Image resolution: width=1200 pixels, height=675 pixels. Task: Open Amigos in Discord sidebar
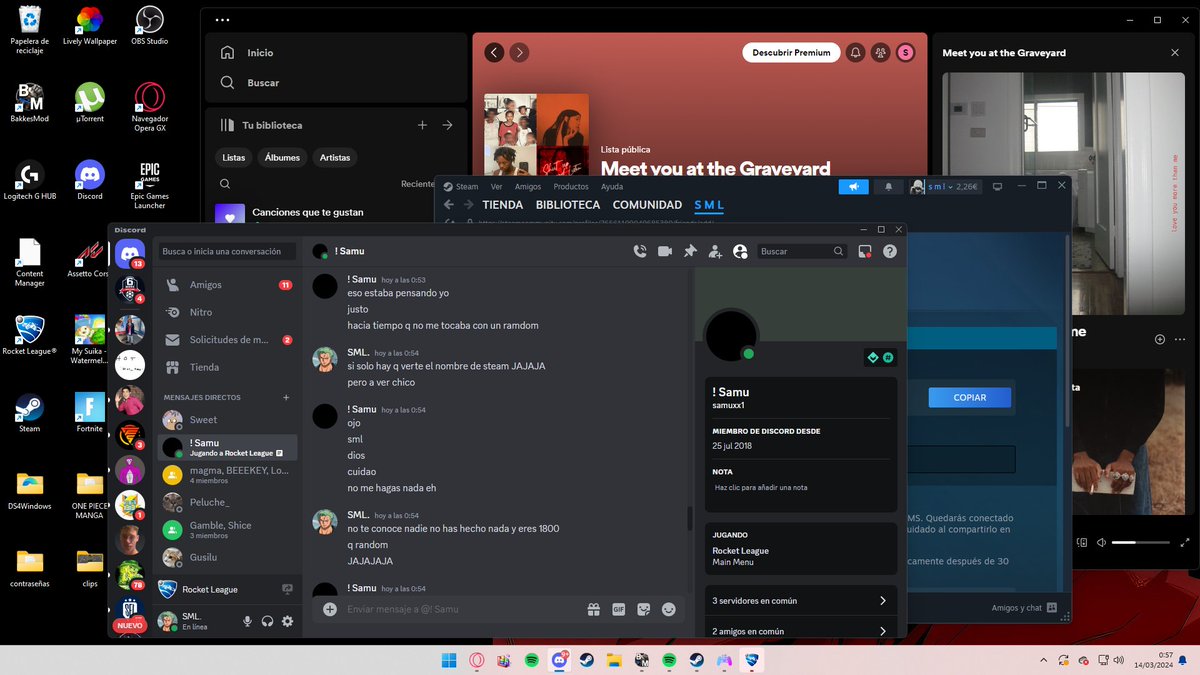pos(228,285)
